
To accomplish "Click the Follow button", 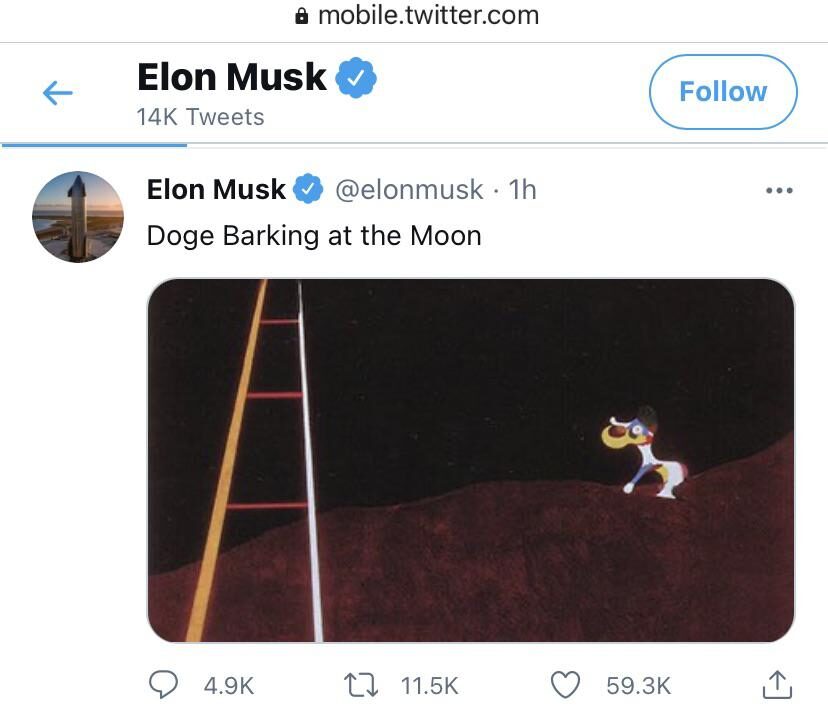I will 723,92.
